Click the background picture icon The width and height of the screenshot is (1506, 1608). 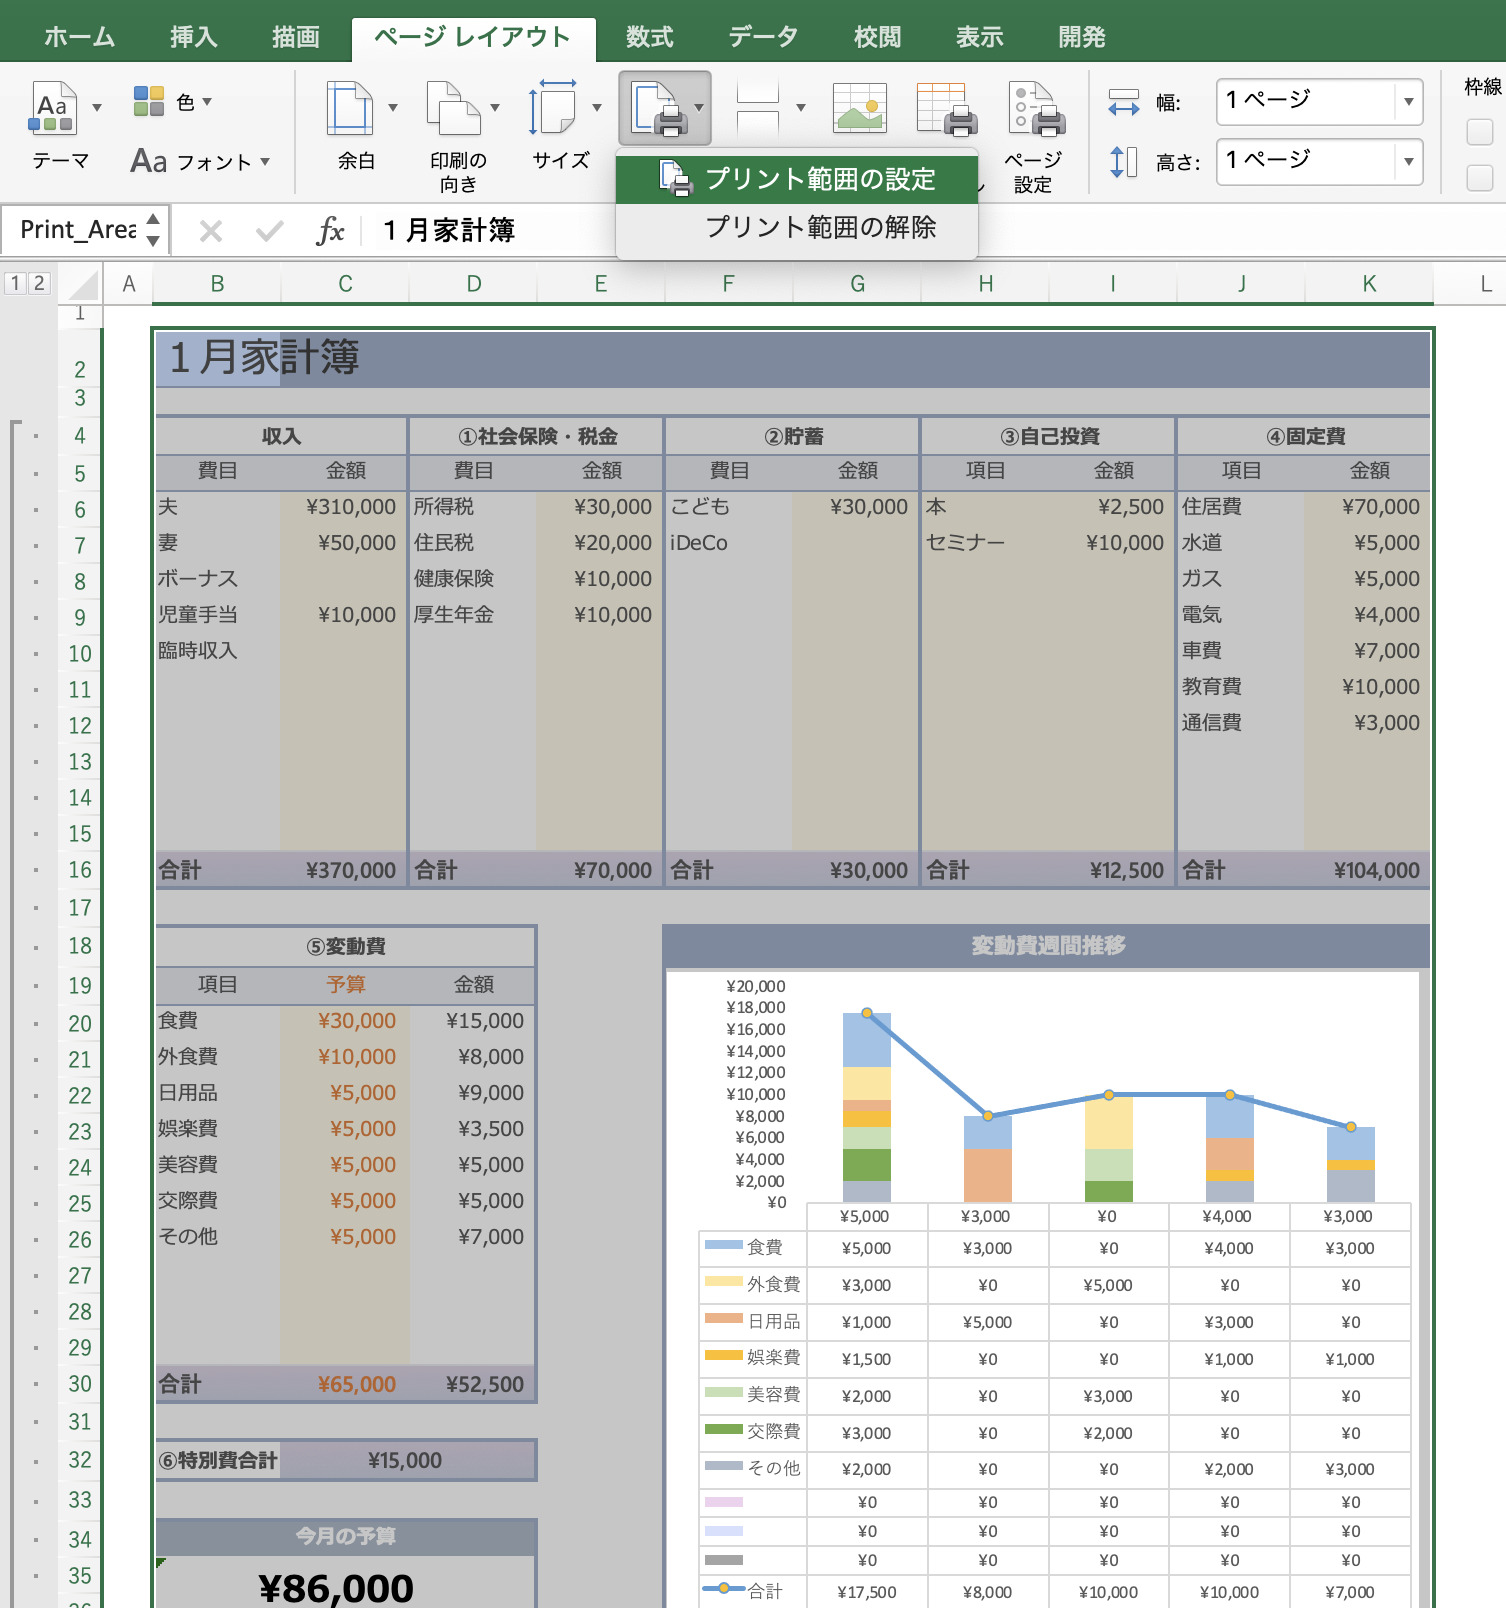coord(860,108)
